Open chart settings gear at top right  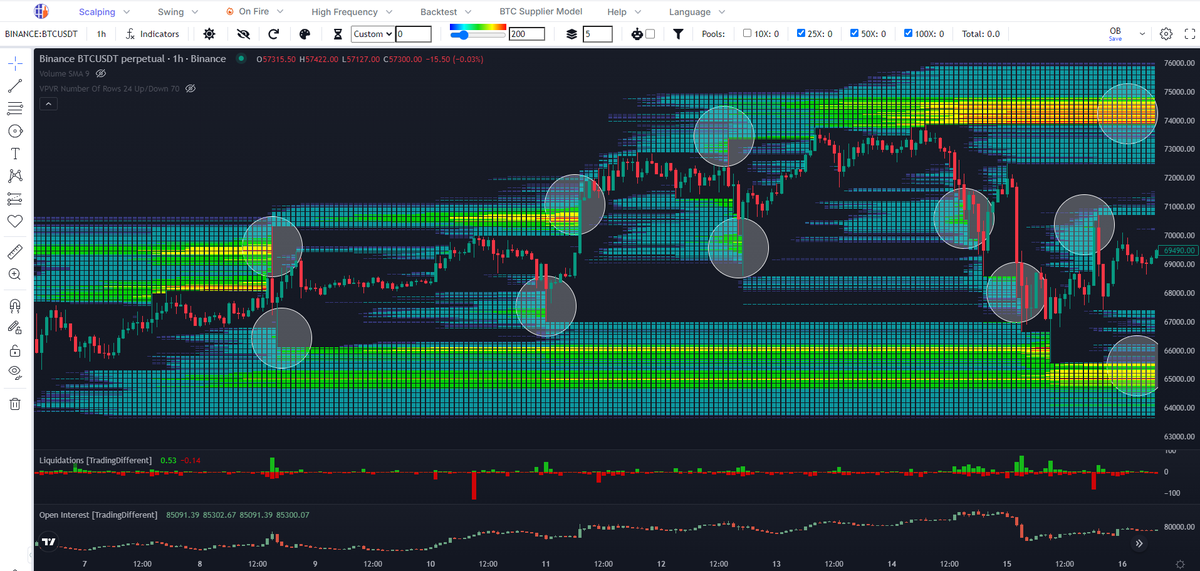[x=1166, y=33]
